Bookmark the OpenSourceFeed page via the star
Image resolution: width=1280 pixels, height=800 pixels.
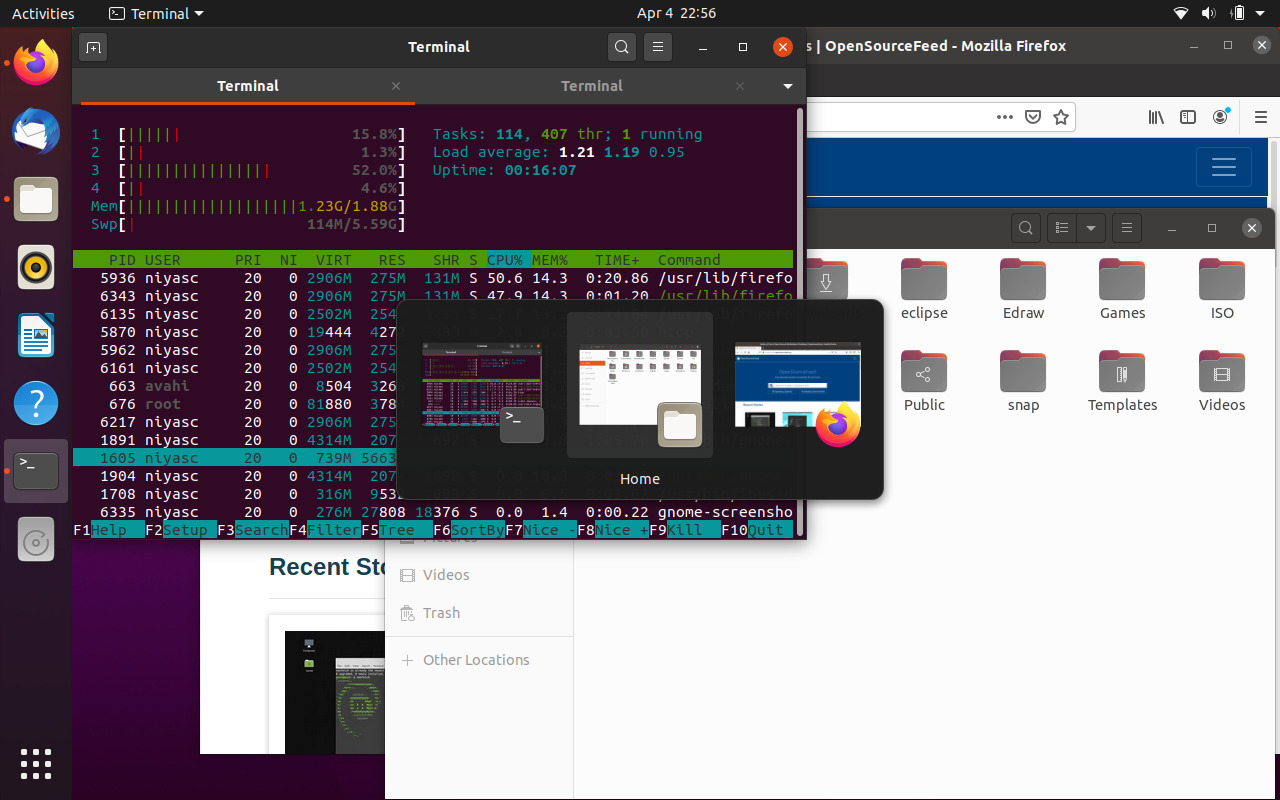point(1060,117)
